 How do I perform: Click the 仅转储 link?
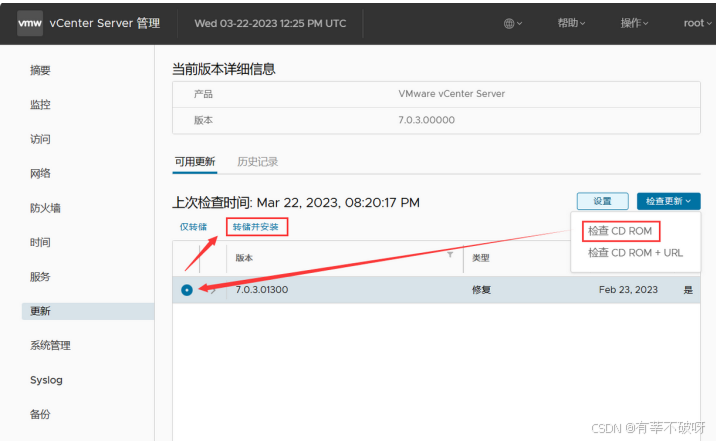193,227
